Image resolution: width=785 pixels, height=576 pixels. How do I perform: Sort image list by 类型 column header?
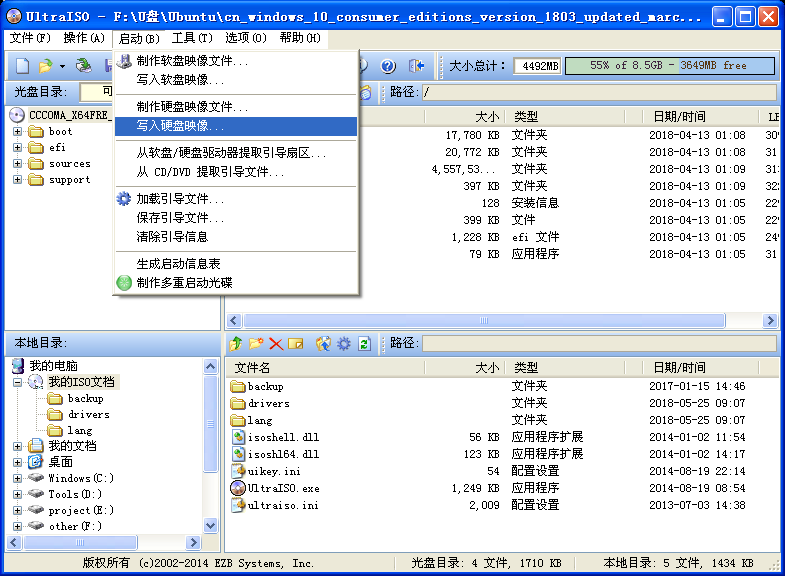[x=565, y=117]
